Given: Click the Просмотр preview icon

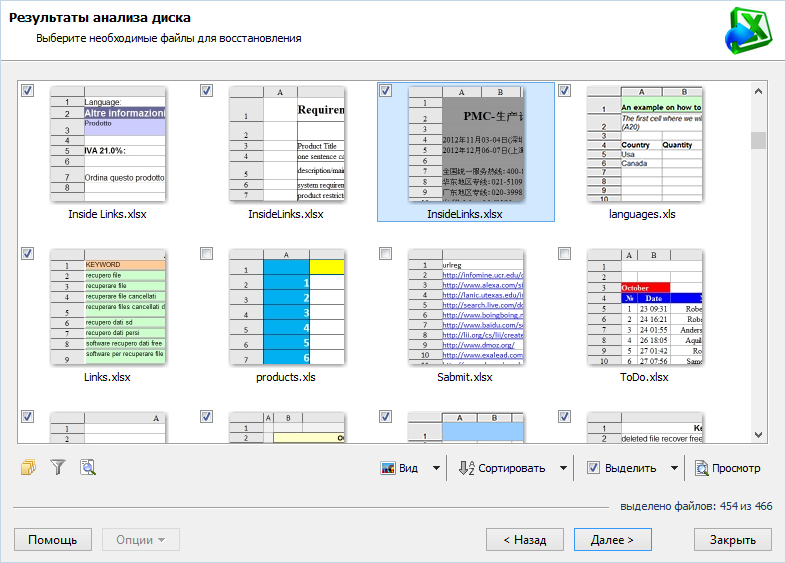Looking at the screenshot, I should pyautogui.click(x=701, y=468).
